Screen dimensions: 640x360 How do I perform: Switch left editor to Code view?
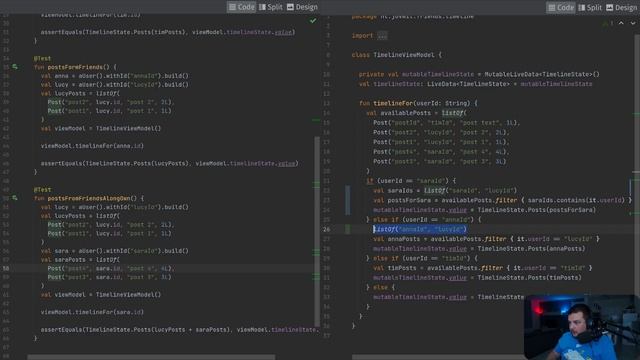(242, 7)
